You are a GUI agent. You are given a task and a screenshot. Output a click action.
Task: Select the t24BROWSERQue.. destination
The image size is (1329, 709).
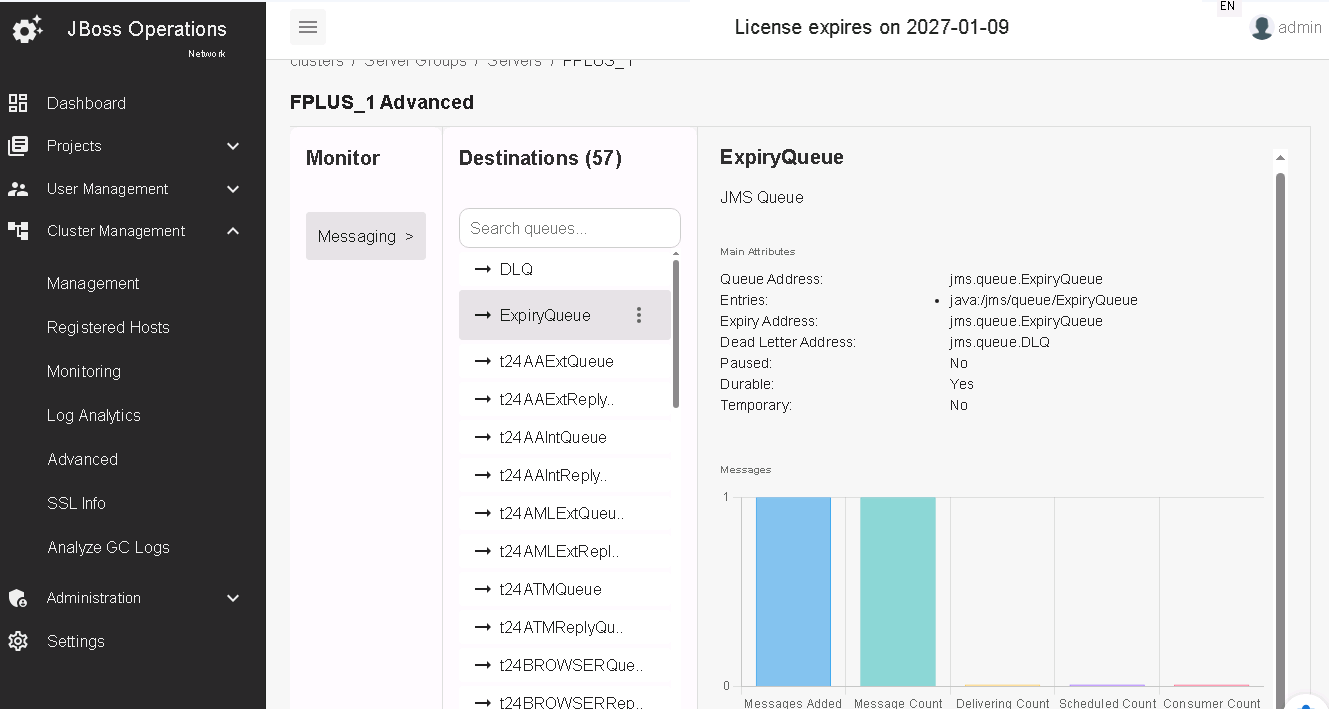[x=565, y=665]
